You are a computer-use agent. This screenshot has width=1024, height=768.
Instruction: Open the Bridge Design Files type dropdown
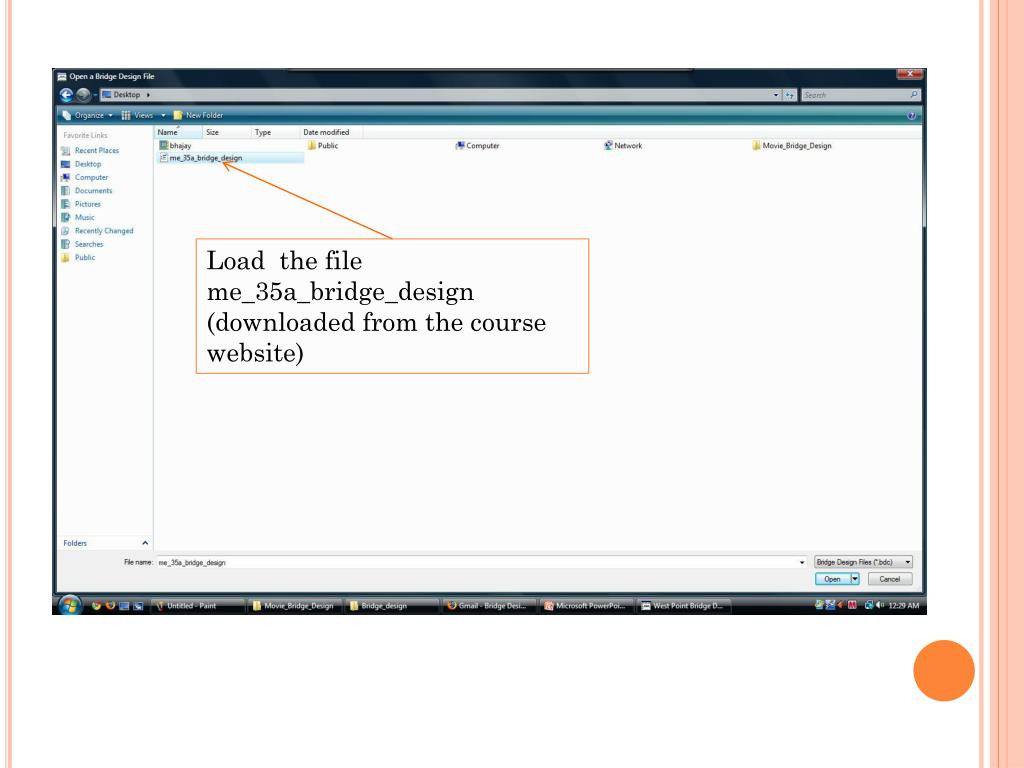click(863, 562)
